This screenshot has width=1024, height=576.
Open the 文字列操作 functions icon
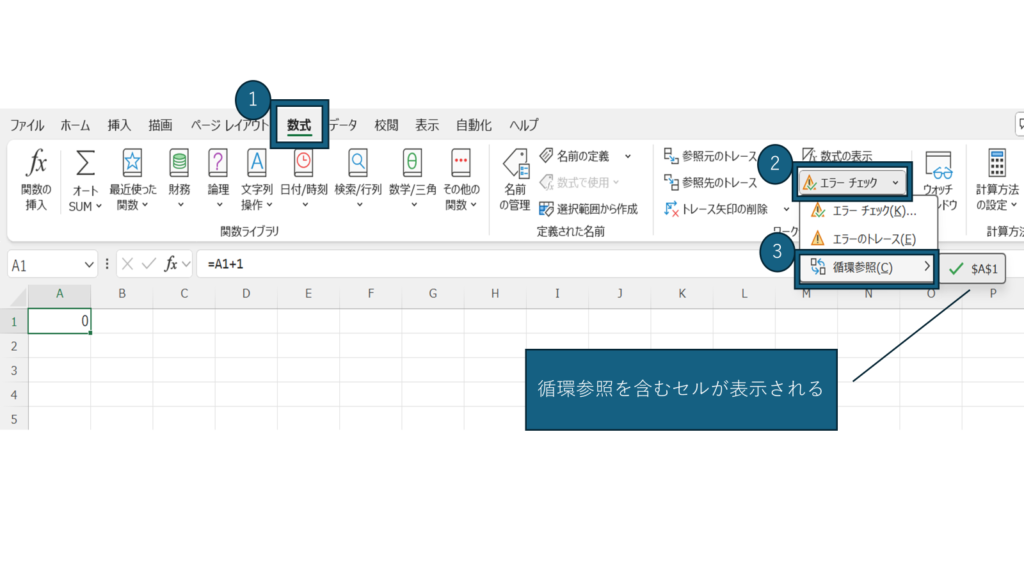tap(256, 163)
